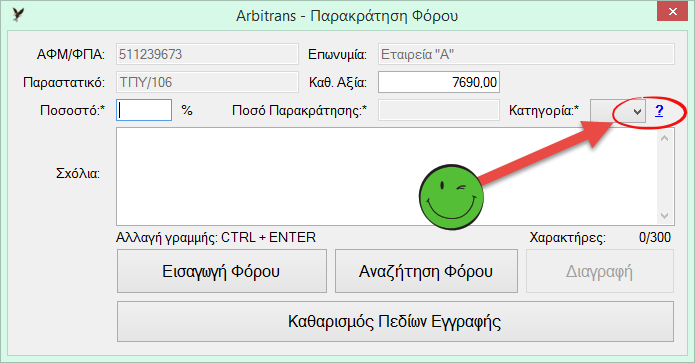Click the Παραστατικό field showing ΤΠΥ/106
This screenshot has height=363, width=695.
207,82
